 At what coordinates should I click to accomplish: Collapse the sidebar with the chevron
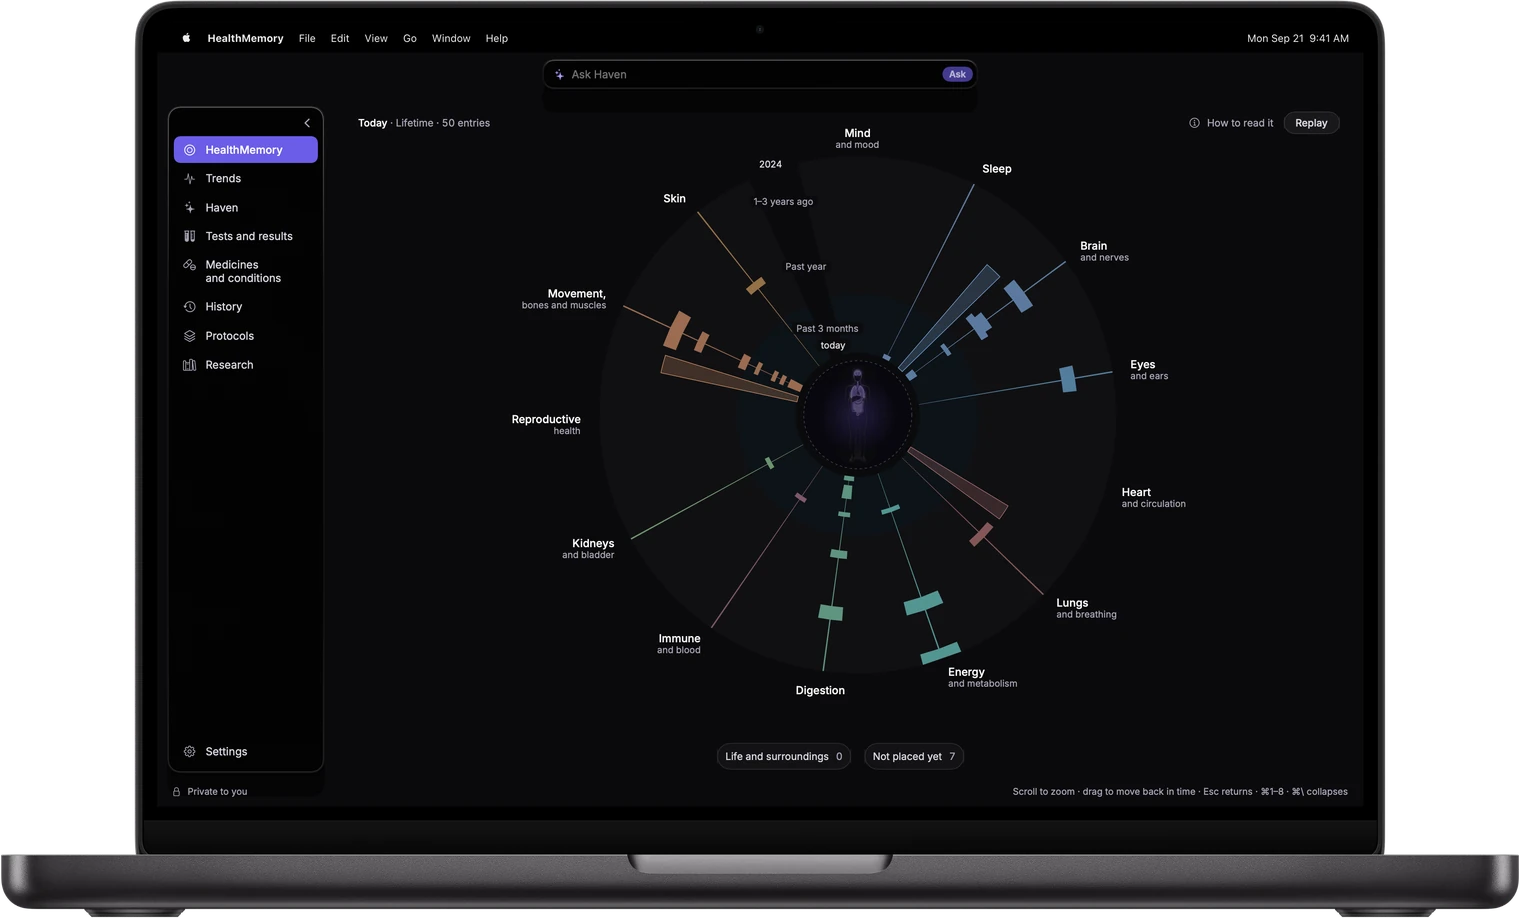(307, 123)
